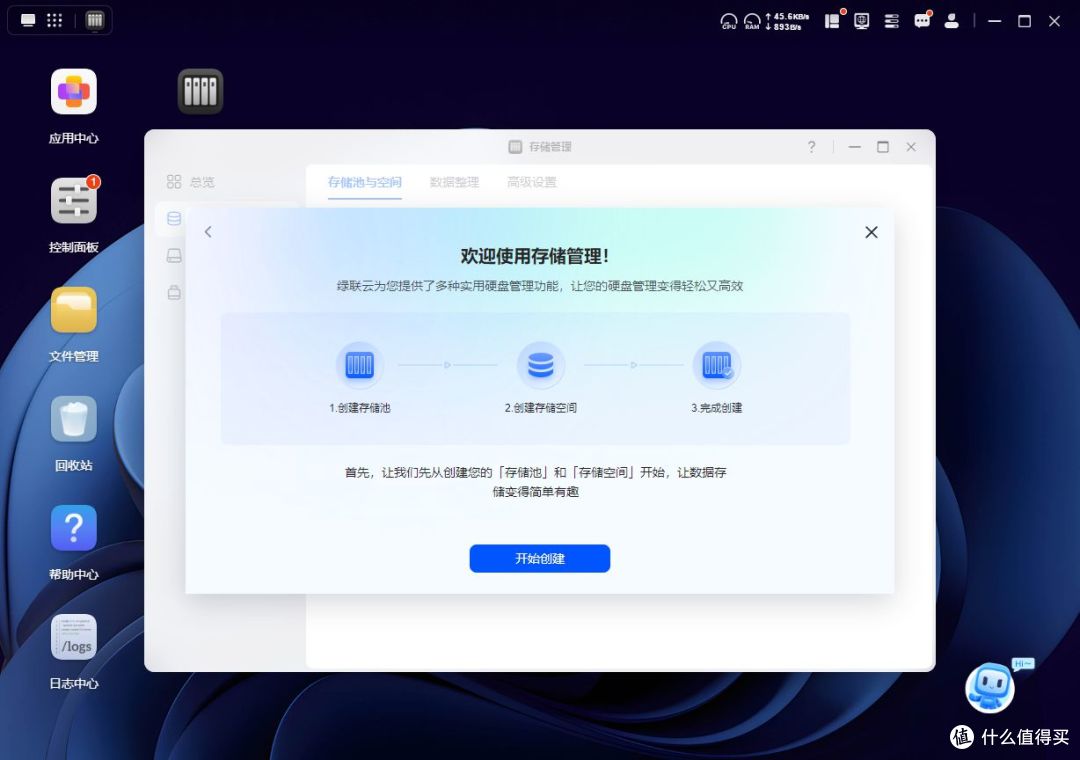Viewport: 1080px width, 760px height.
Task: Minimize the 存储管理 window
Action: pyautogui.click(x=855, y=147)
